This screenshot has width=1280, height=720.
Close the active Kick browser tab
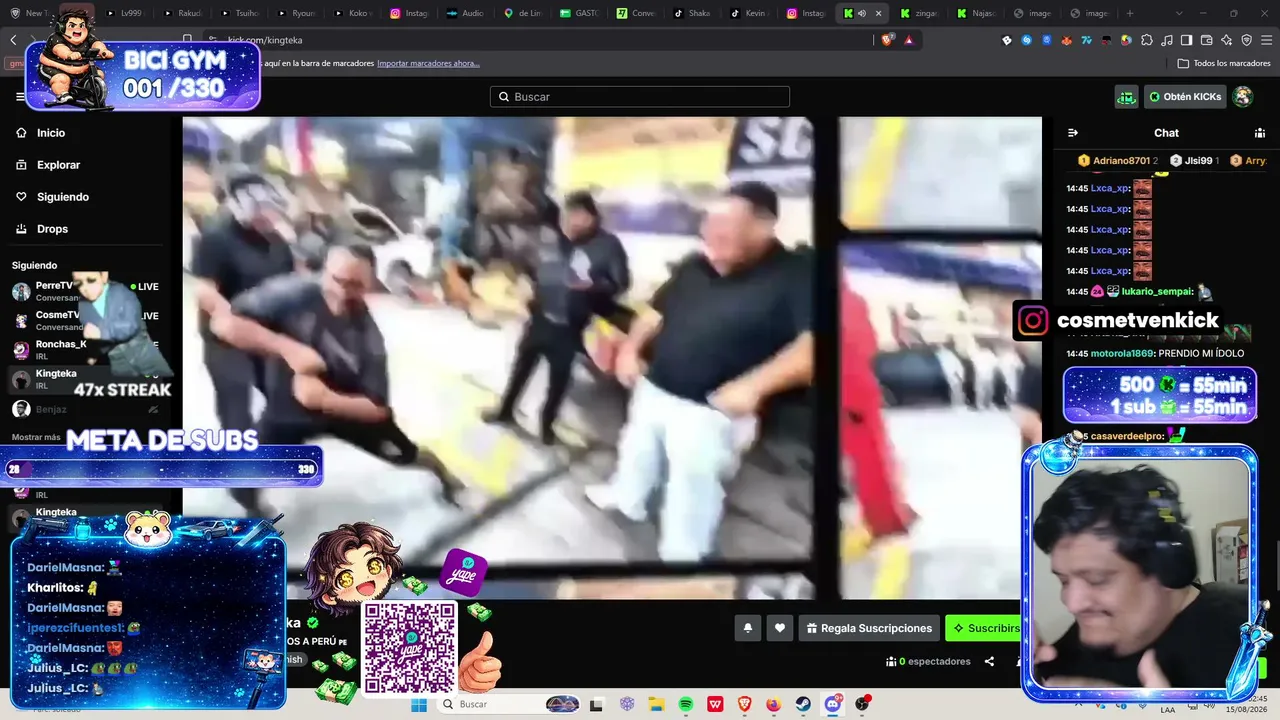[879, 14]
